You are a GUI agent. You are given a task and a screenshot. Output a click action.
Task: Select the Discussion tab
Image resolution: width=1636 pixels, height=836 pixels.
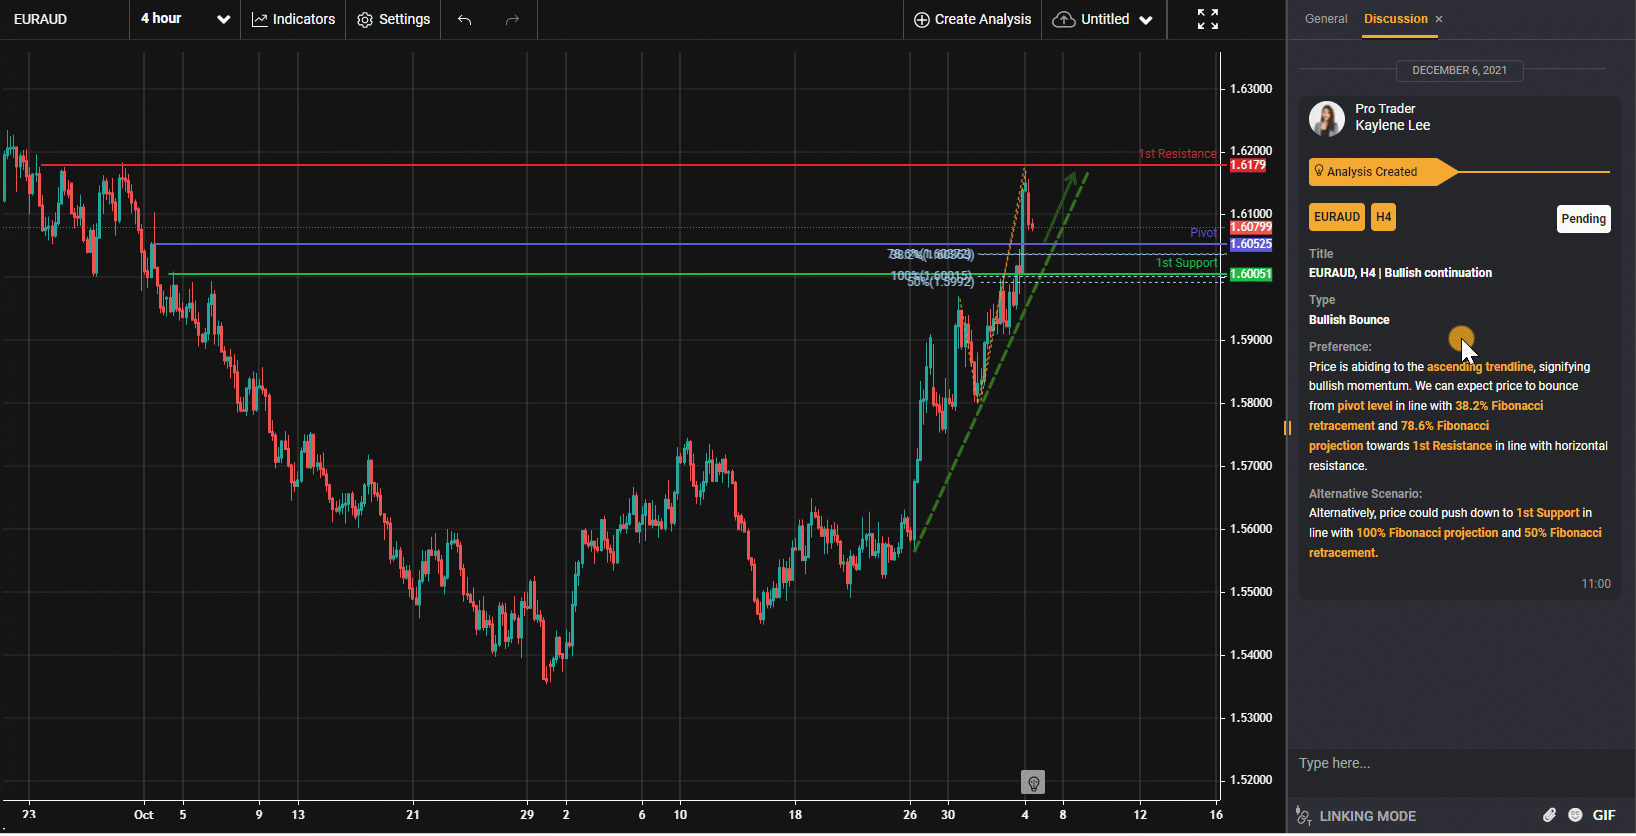click(1395, 19)
